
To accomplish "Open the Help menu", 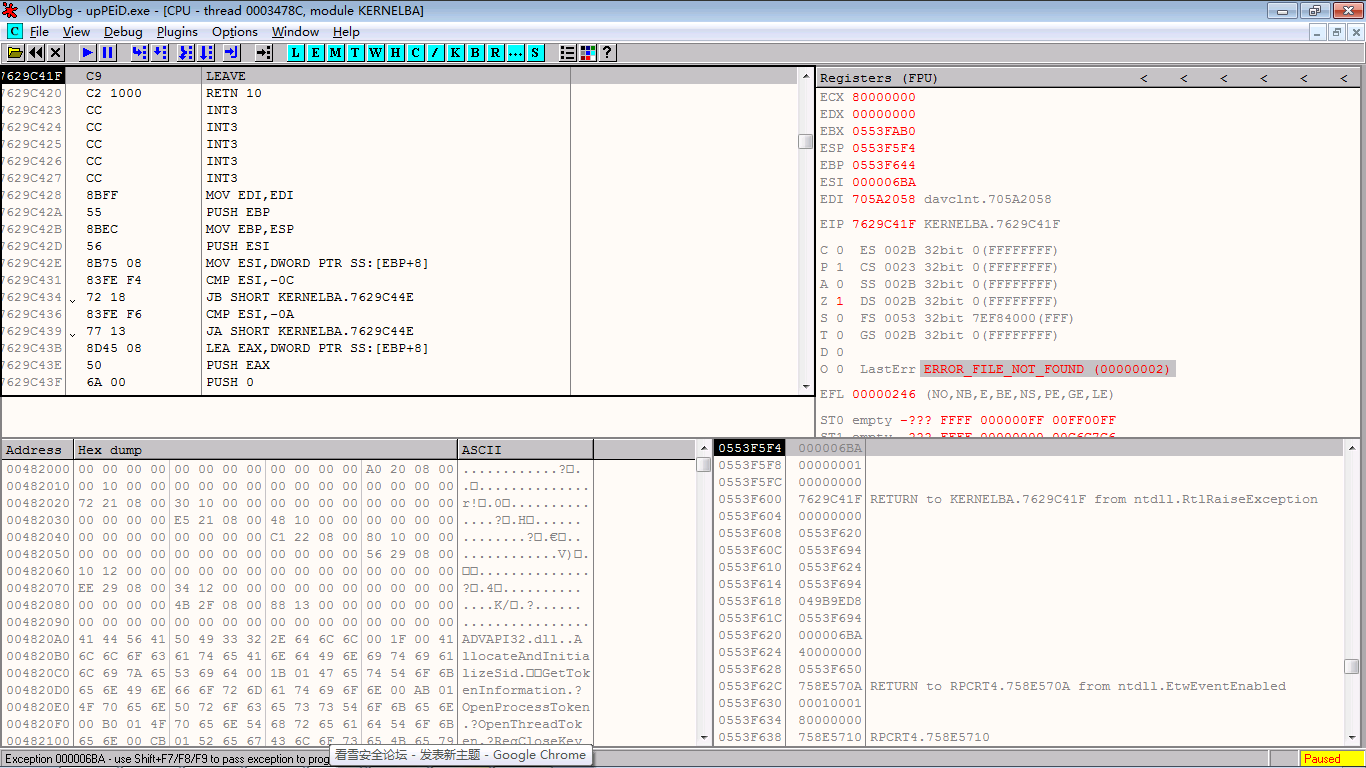I will tap(346, 32).
